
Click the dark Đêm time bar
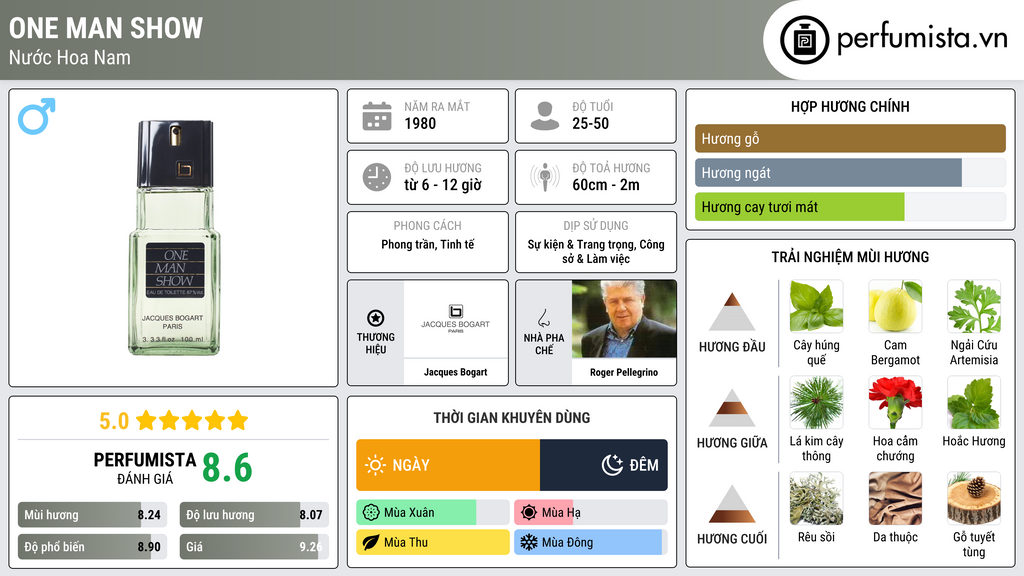[x=604, y=465]
